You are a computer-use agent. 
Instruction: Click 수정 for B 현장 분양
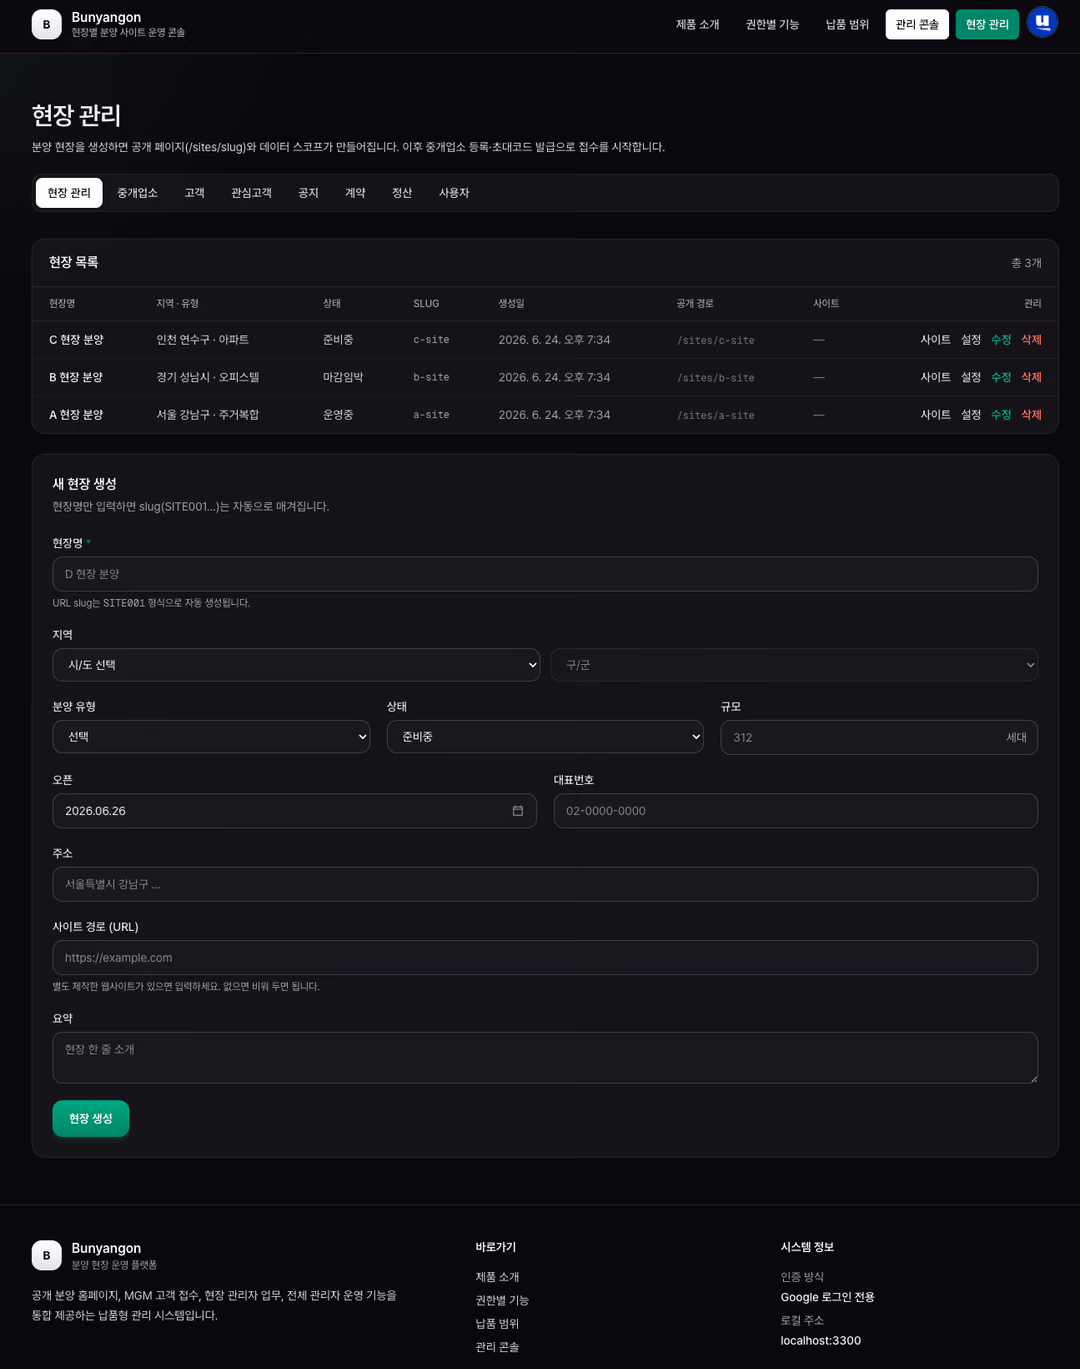[x=1001, y=377]
